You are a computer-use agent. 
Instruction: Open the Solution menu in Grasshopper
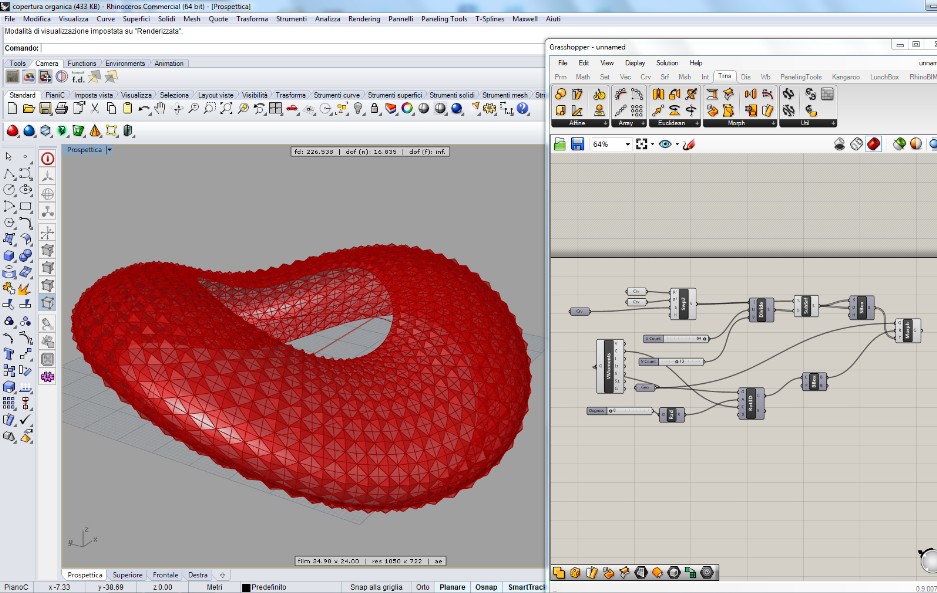point(667,63)
